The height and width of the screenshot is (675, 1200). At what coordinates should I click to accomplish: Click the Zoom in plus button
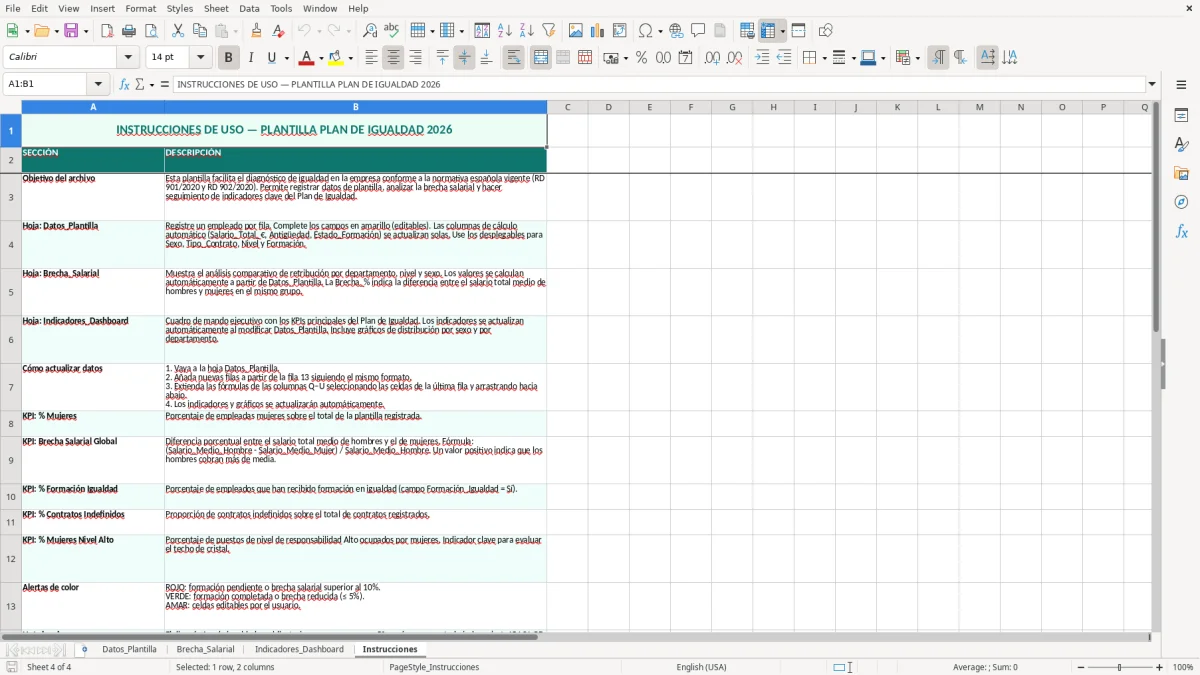tap(1160, 667)
